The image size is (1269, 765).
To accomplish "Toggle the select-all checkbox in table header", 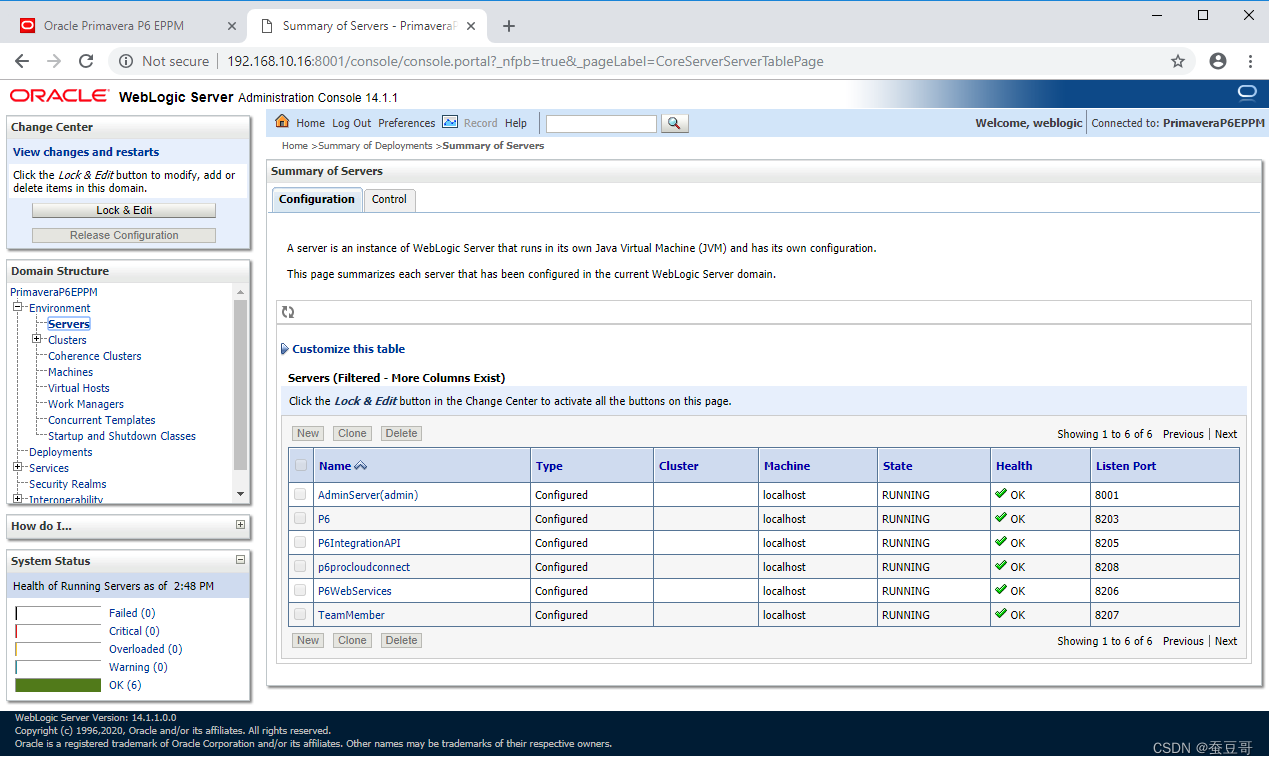I will [x=301, y=465].
